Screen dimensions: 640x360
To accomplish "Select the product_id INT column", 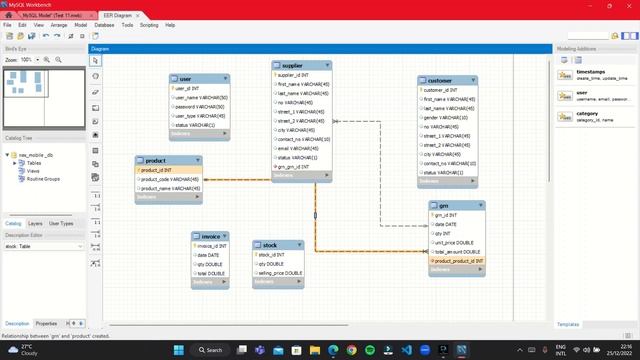I will tap(169, 170).
